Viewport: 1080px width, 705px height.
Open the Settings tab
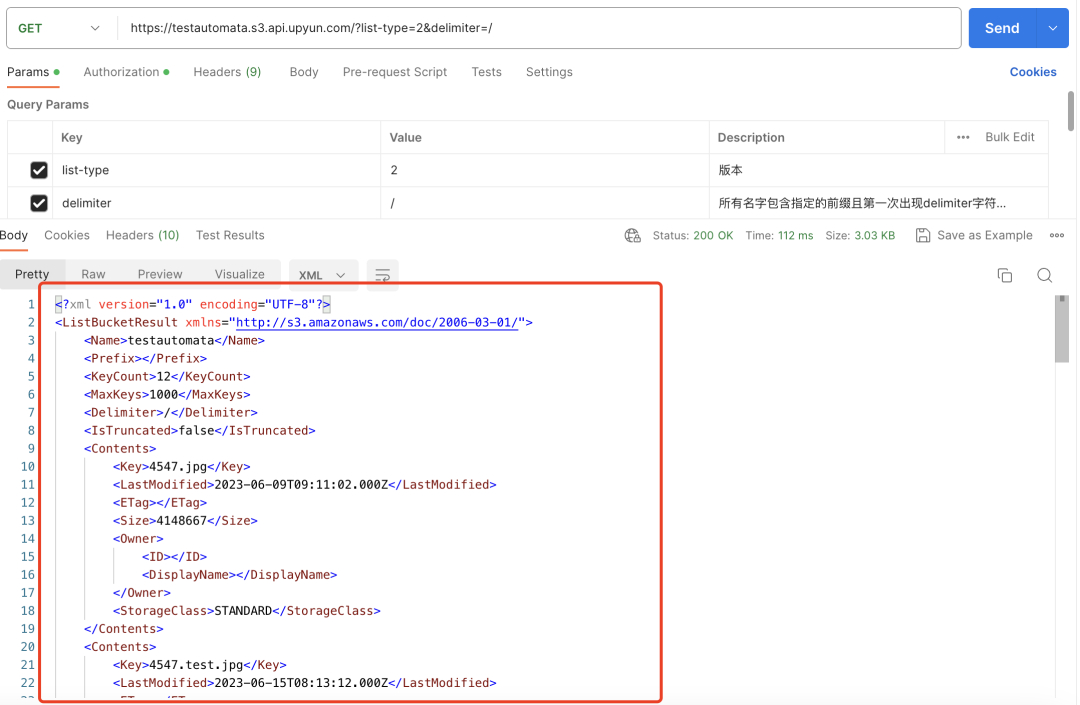coord(549,72)
